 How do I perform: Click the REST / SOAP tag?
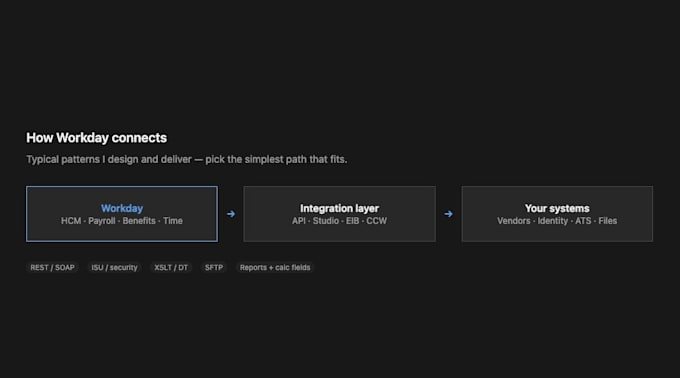pos(52,267)
